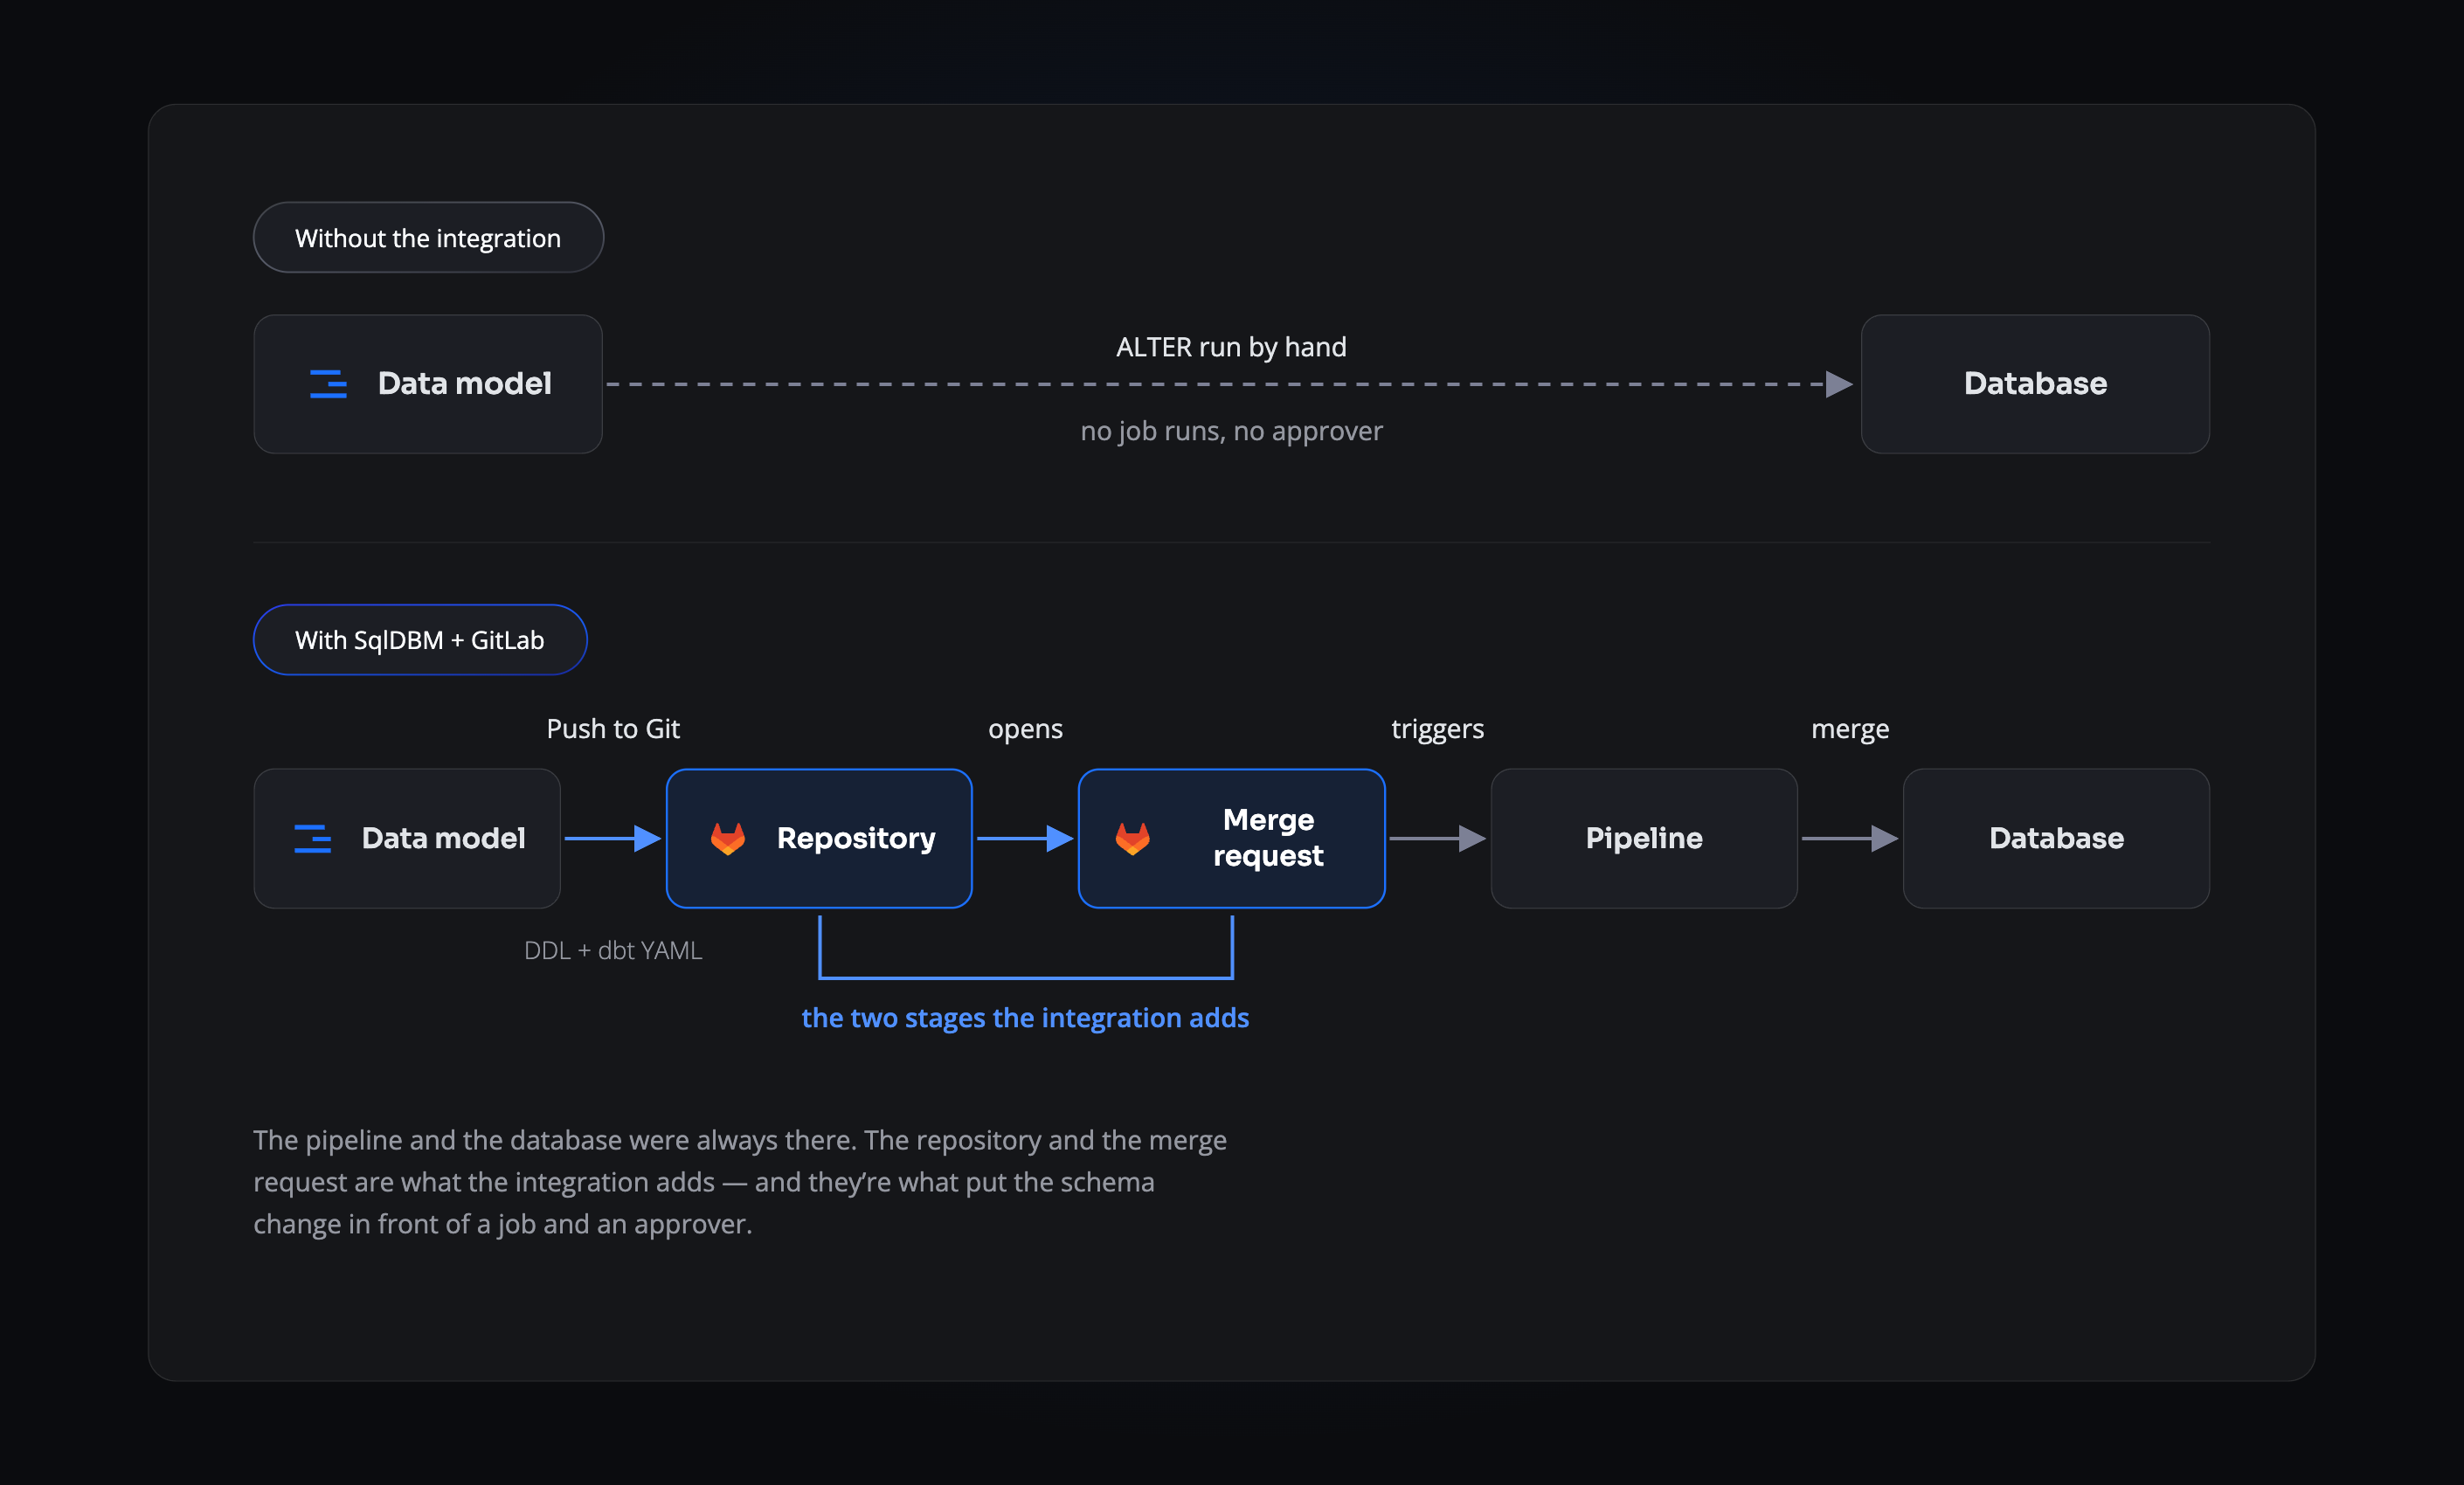This screenshot has height=1485, width=2464.
Task: Click the SqlDBM icon in the lower Data model box
Action: click(312, 838)
